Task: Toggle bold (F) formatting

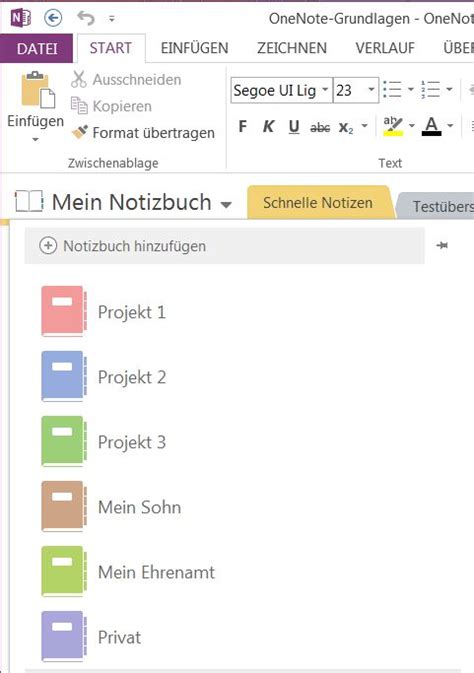Action: (243, 126)
